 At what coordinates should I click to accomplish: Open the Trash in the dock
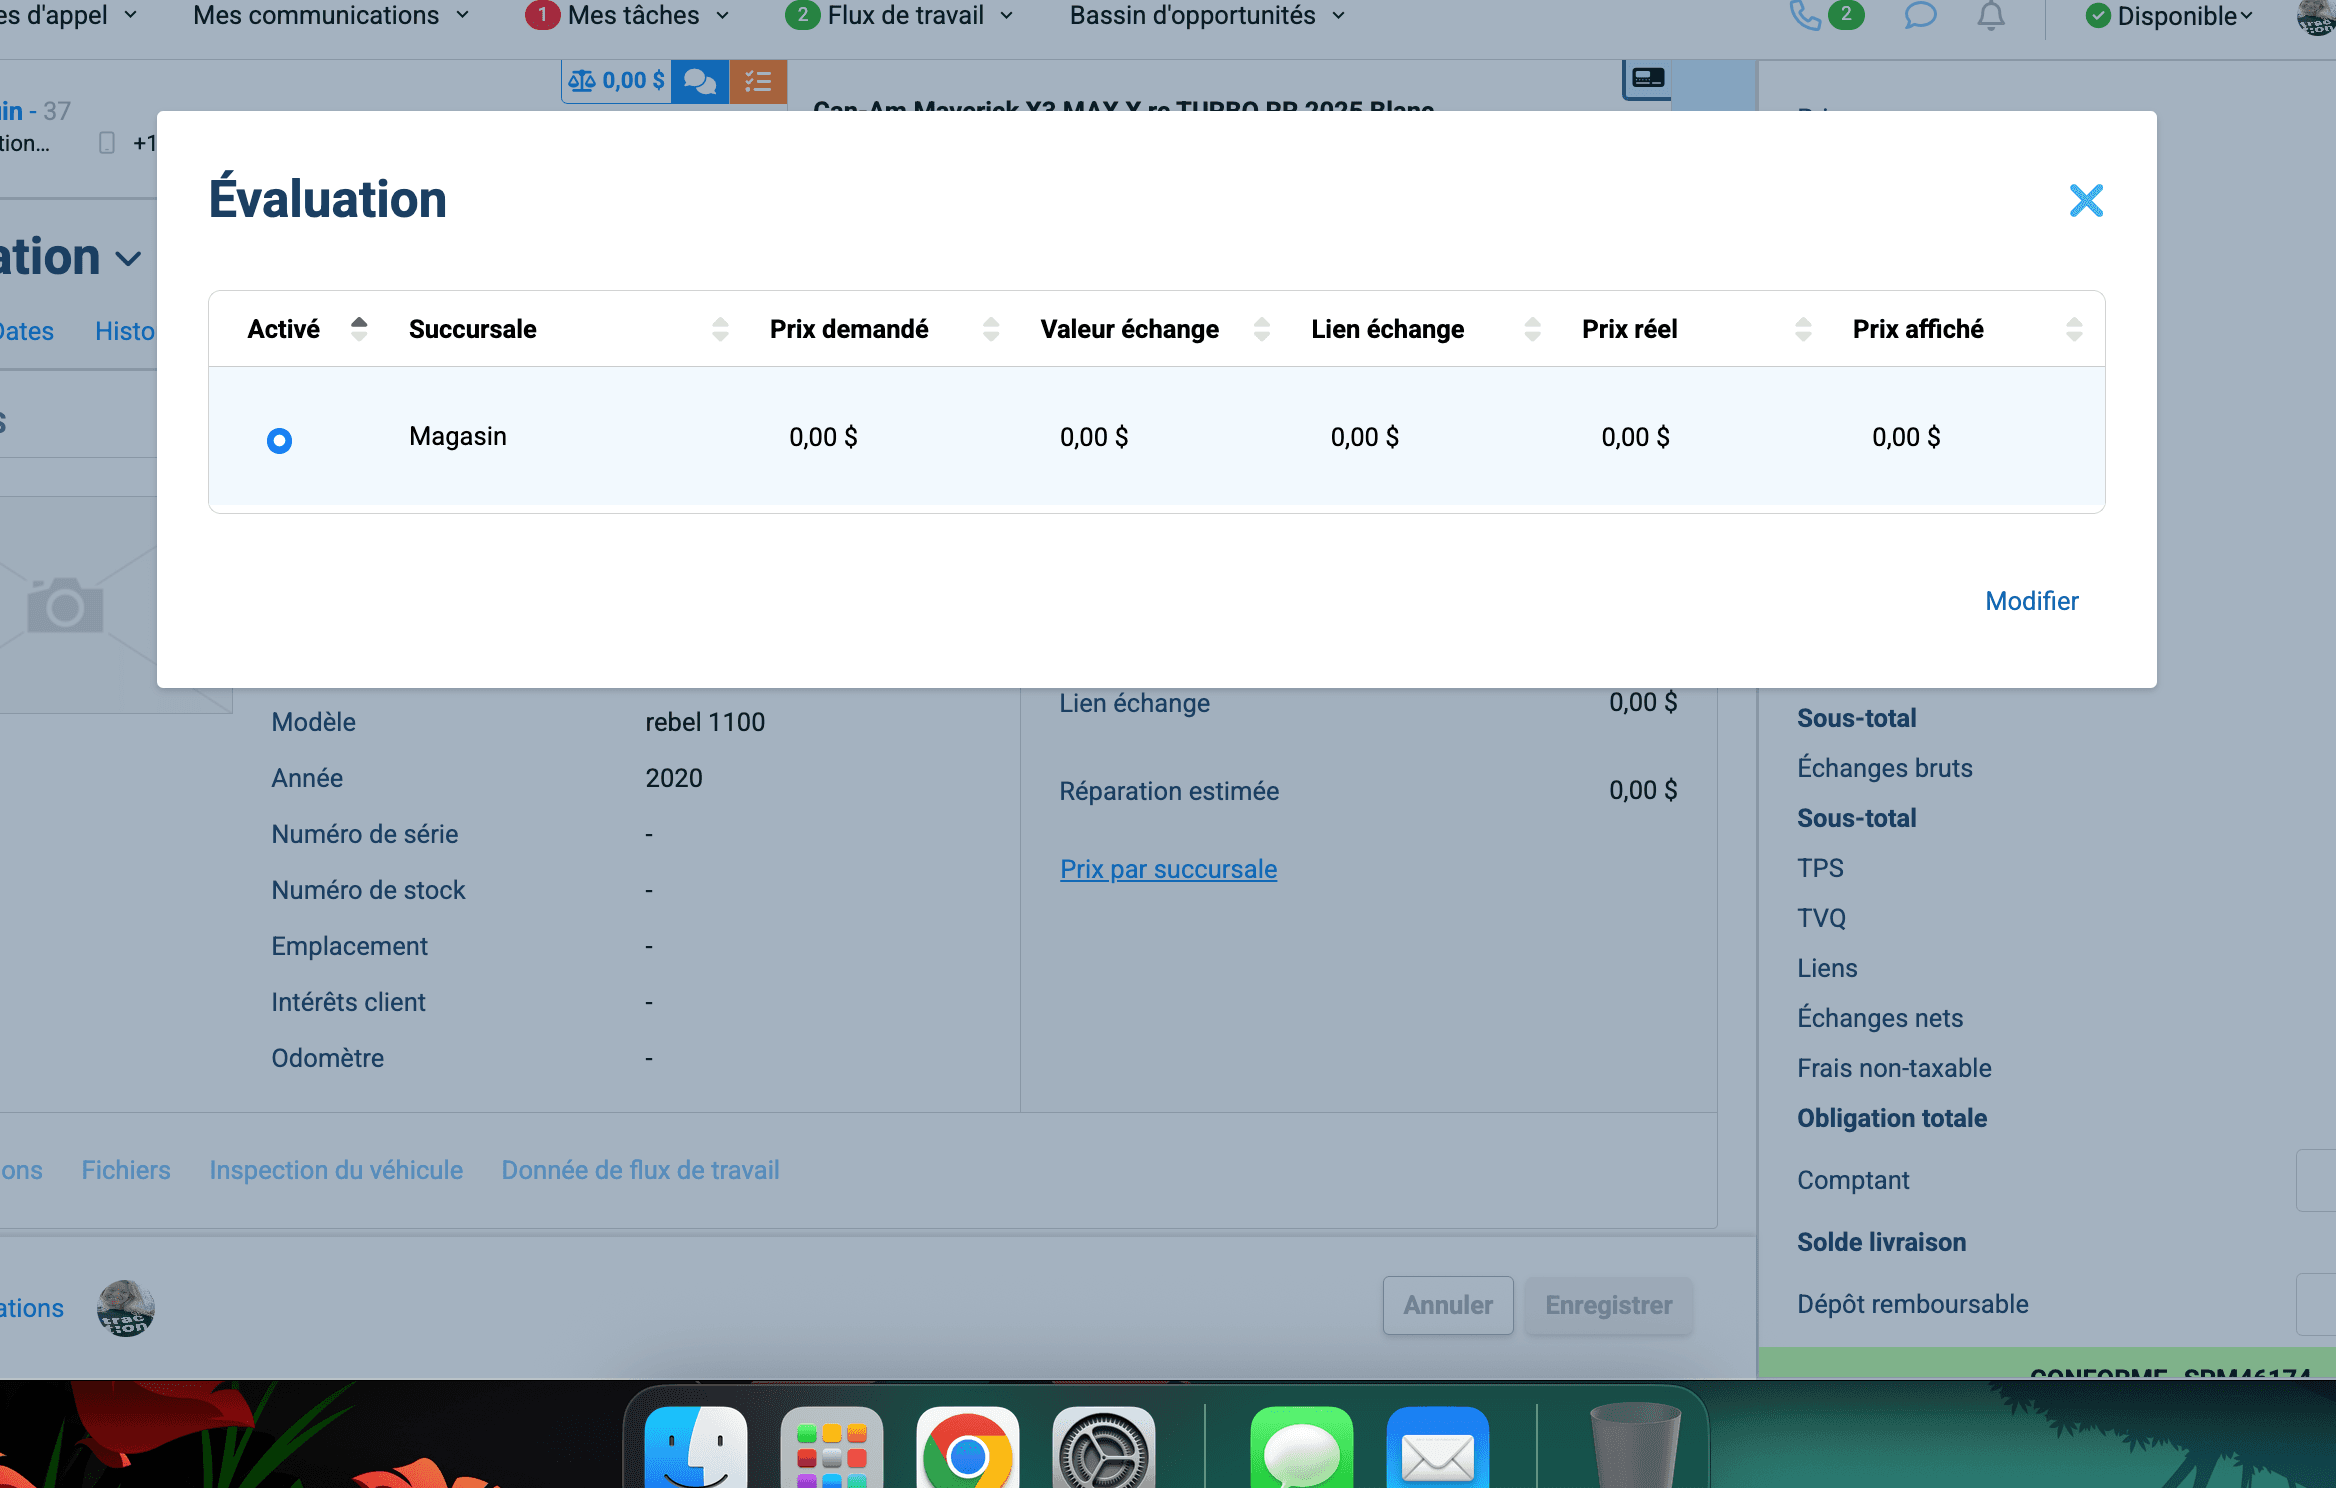point(1636,1446)
